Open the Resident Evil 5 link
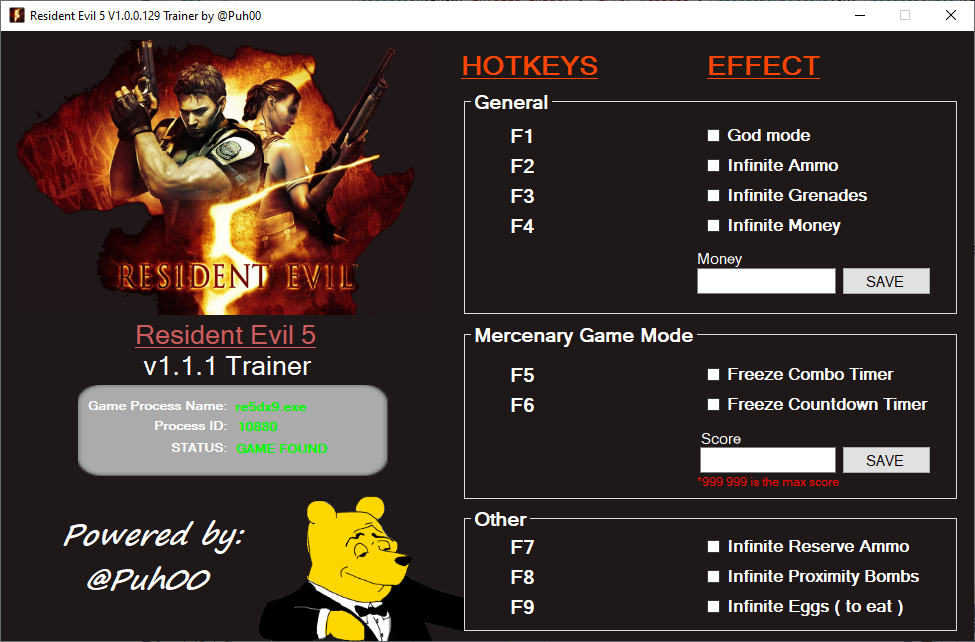This screenshot has height=642, width=975. click(225, 335)
